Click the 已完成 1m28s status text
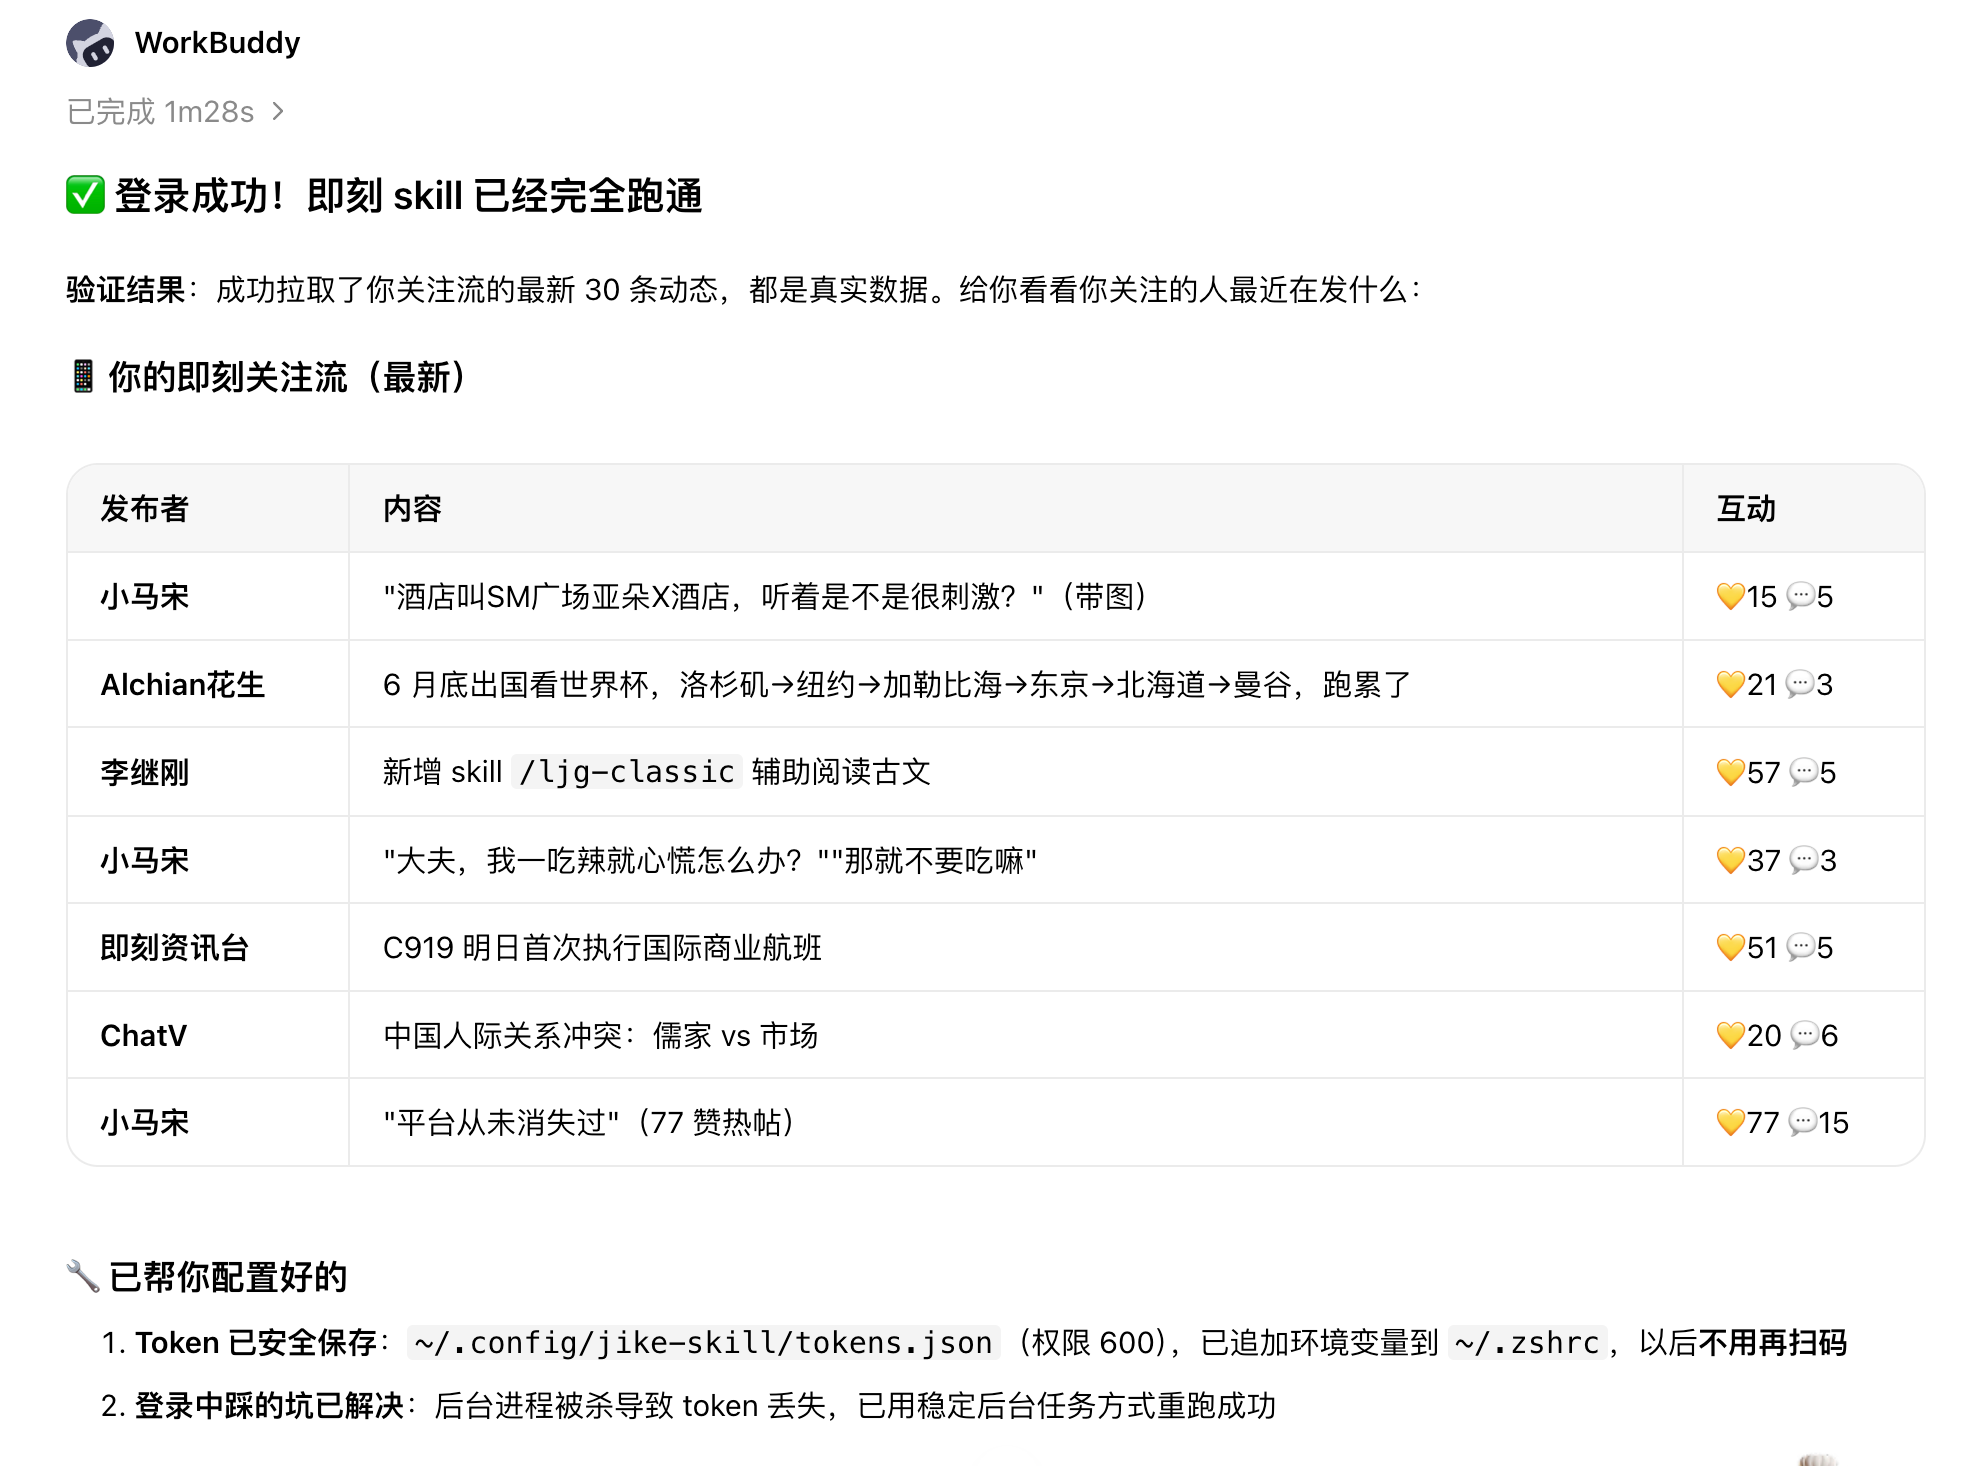This screenshot has width=1974, height=1466. [x=160, y=111]
